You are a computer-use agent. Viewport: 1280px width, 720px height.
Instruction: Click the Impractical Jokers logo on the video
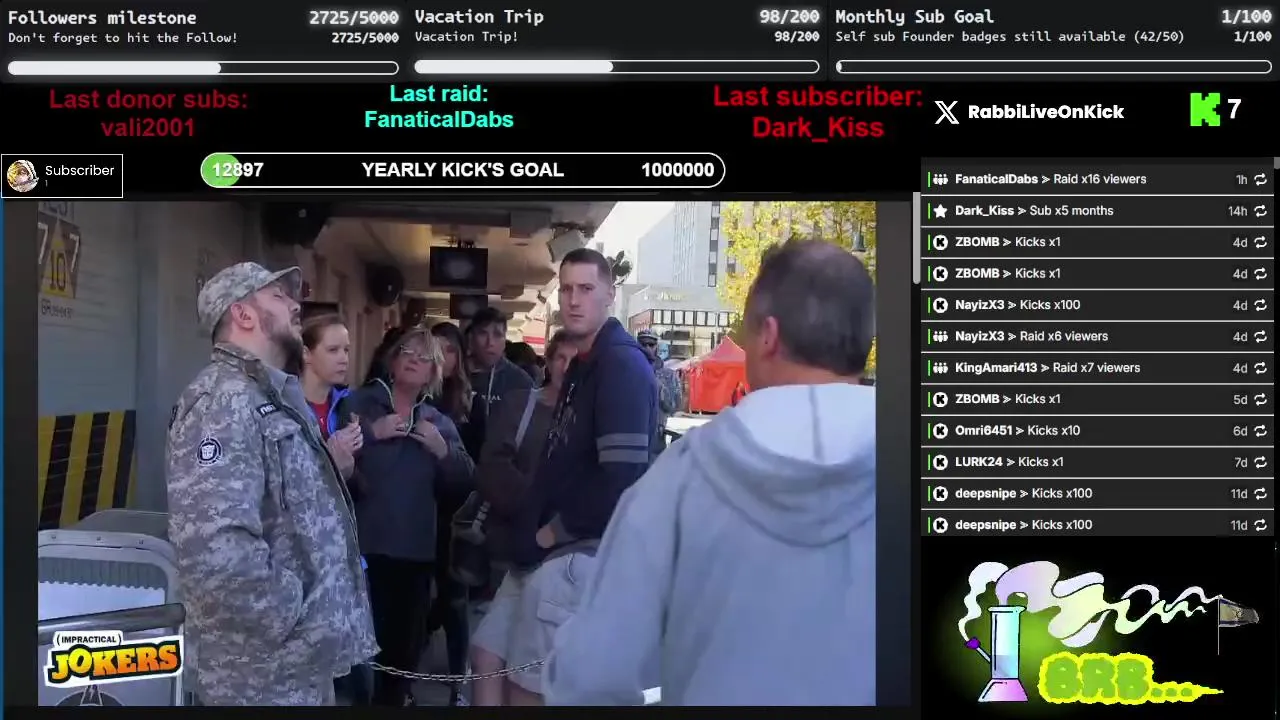tap(115, 658)
